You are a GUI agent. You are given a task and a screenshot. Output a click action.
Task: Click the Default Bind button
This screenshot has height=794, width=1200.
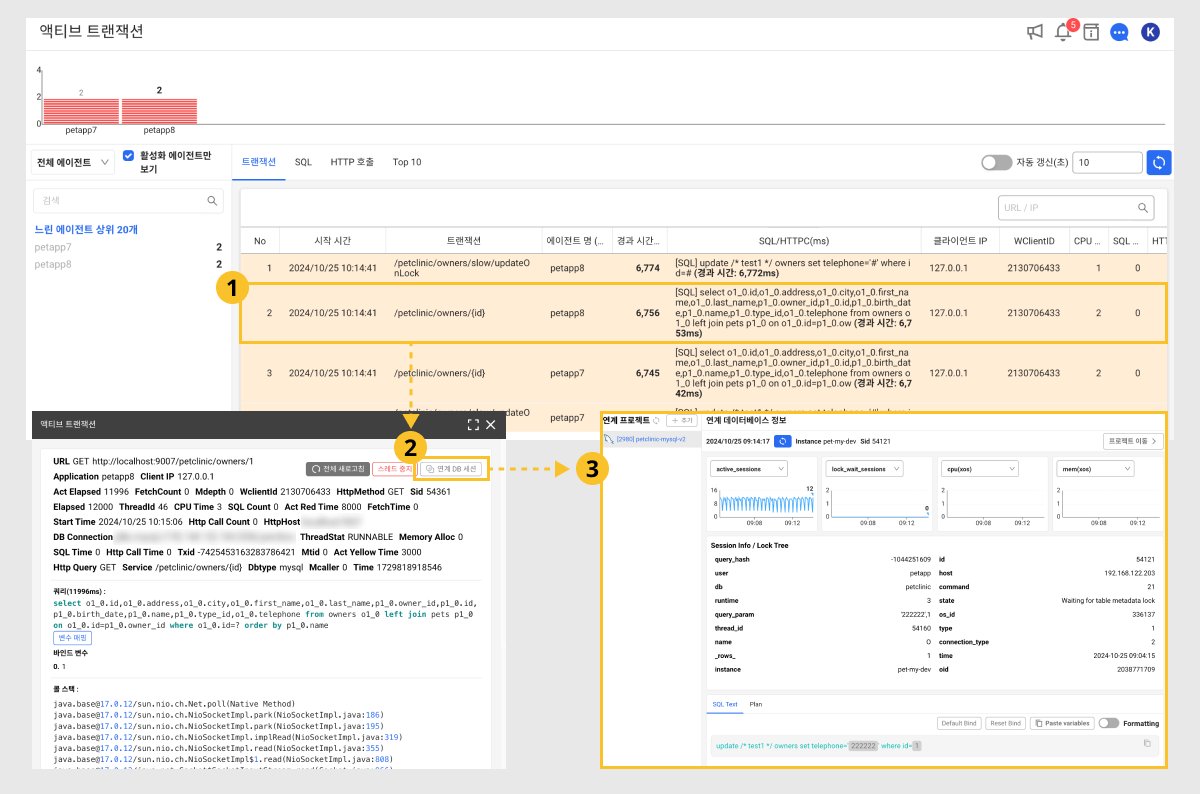(x=959, y=723)
